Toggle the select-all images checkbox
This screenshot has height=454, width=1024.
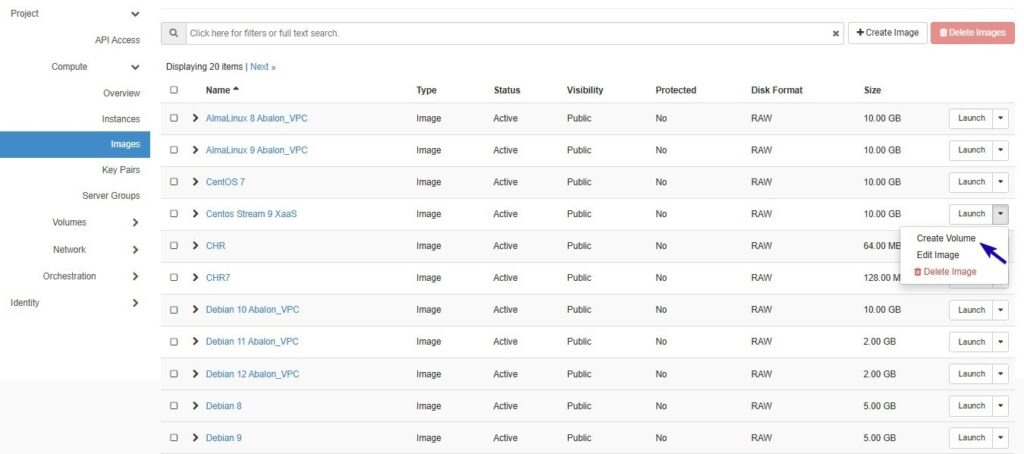[174, 90]
